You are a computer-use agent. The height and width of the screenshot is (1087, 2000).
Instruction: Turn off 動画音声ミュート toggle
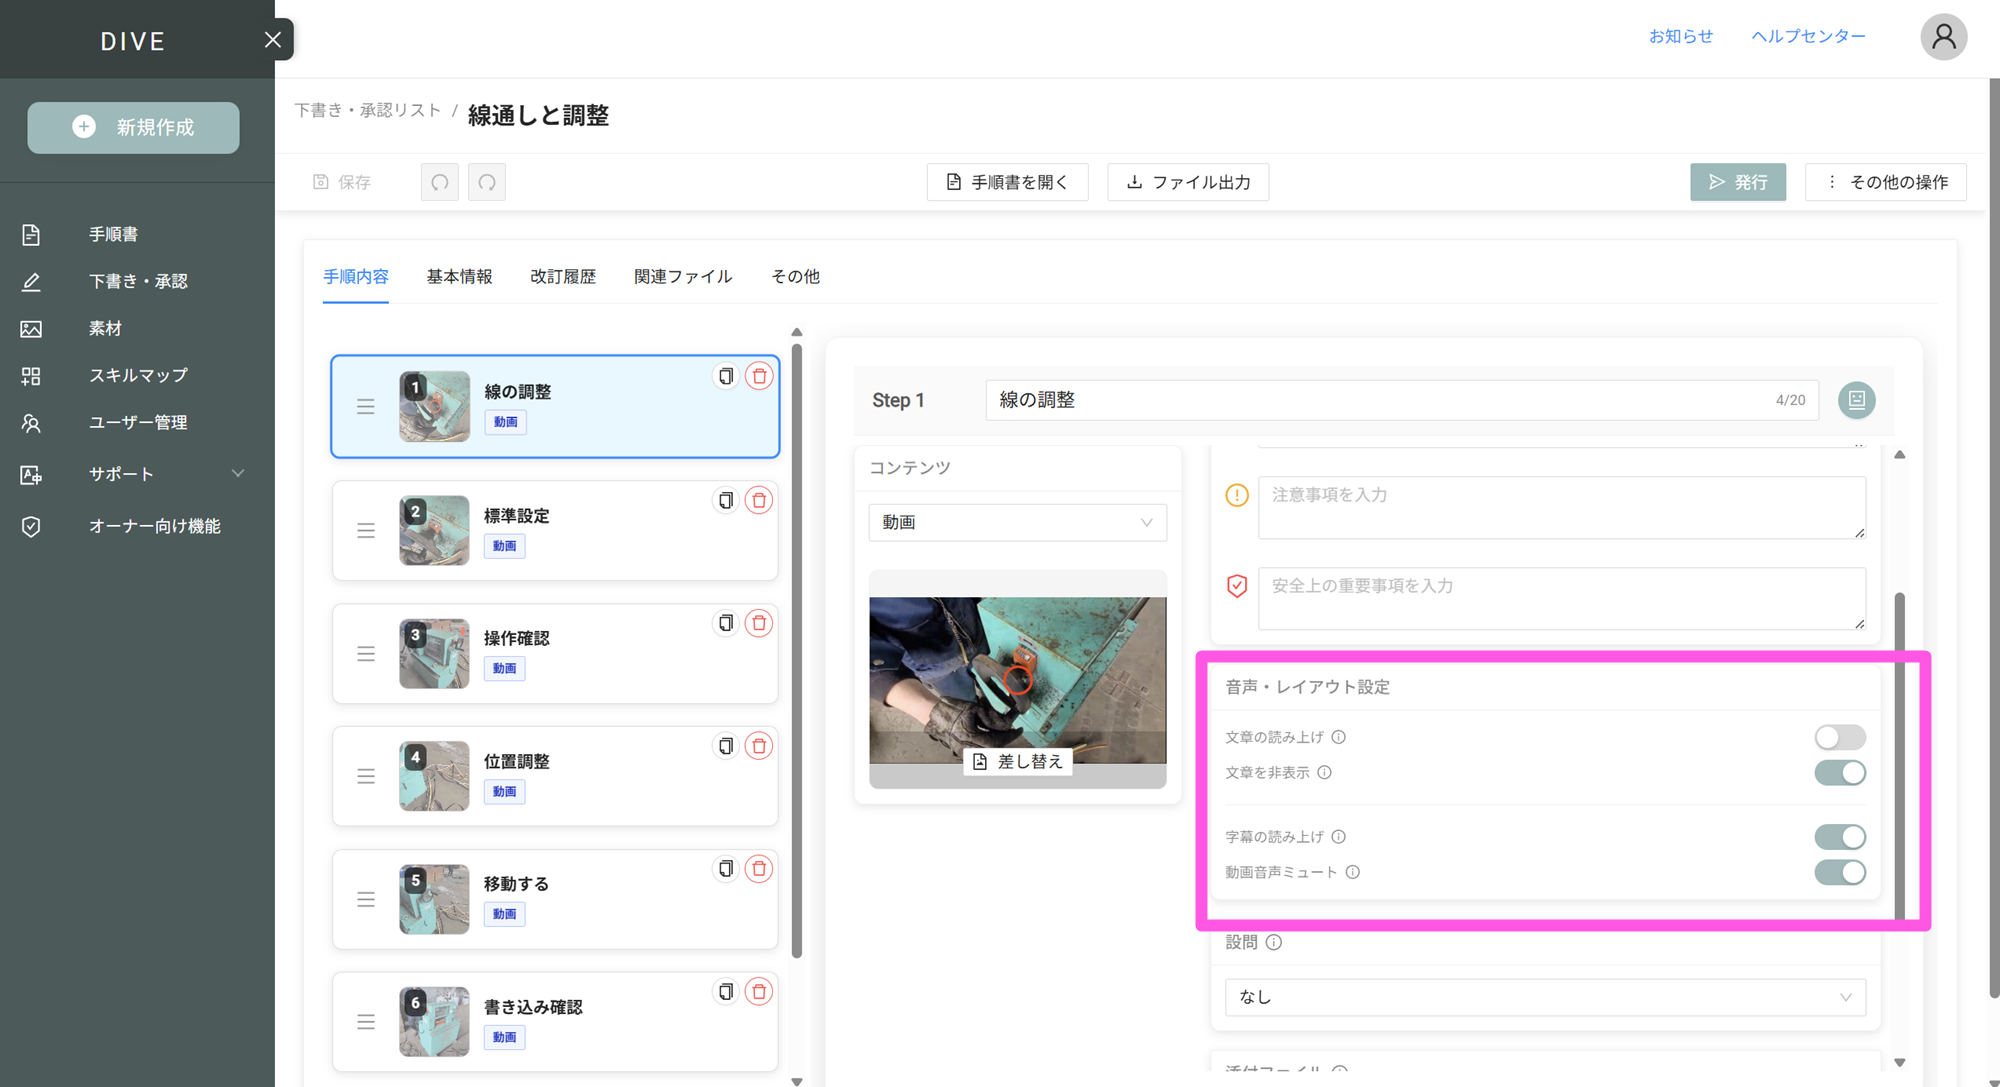1839,872
